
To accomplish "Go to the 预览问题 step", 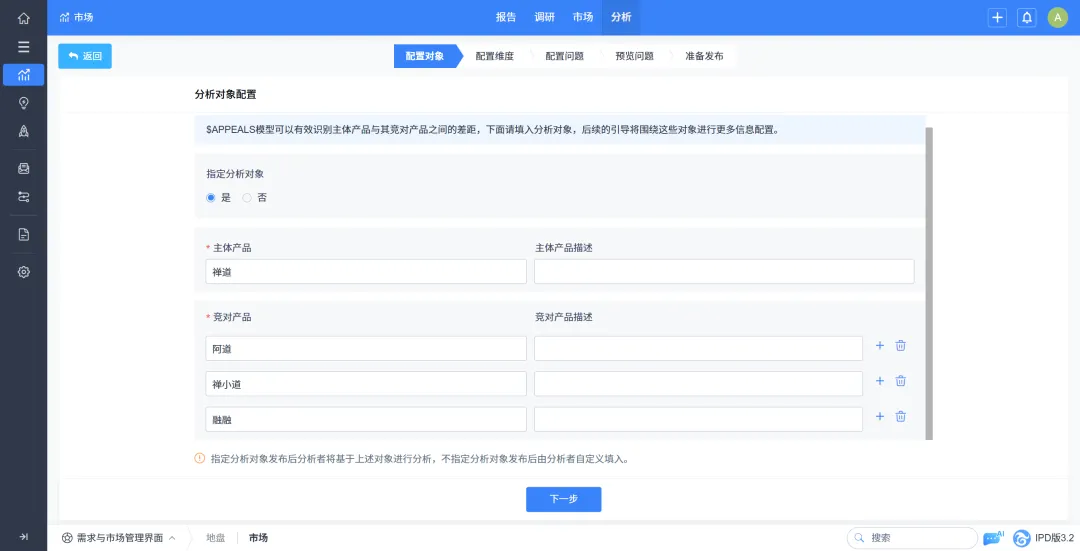I will click(x=634, y=56).
